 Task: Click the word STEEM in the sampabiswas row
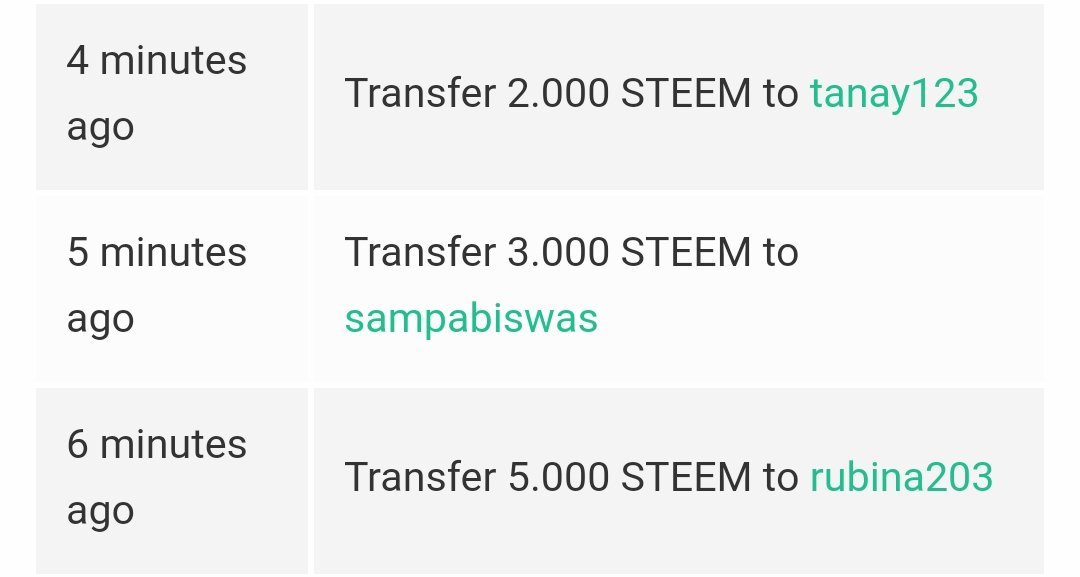[685, 252]
